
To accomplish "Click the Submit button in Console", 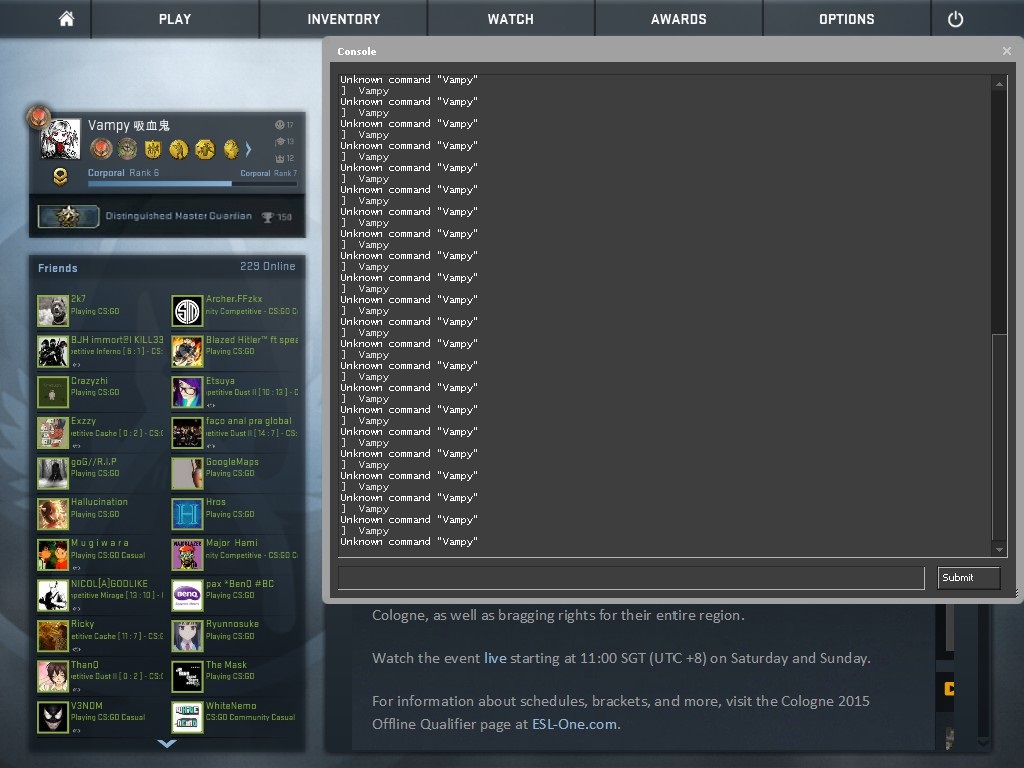I will [968, 578].
